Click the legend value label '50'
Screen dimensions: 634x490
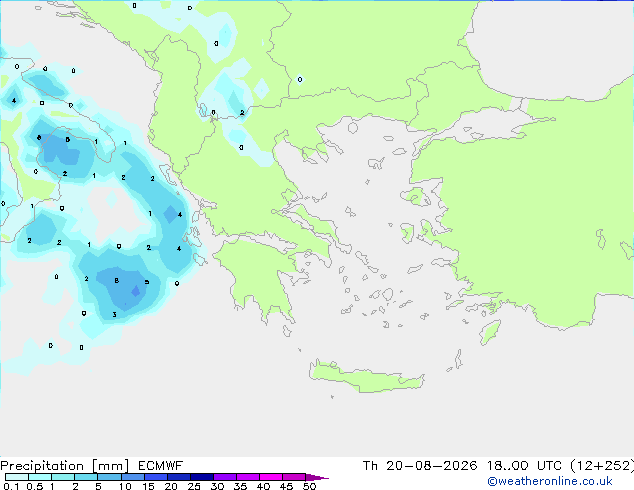(309, 486)
